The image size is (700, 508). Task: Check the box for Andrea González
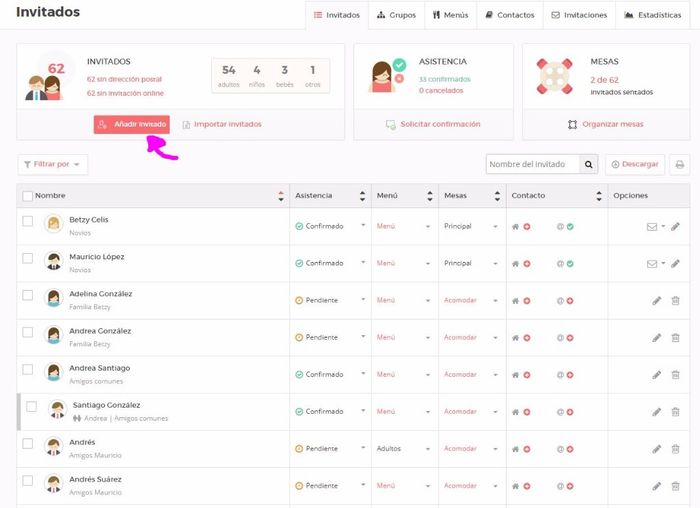(x=28, y=332)
